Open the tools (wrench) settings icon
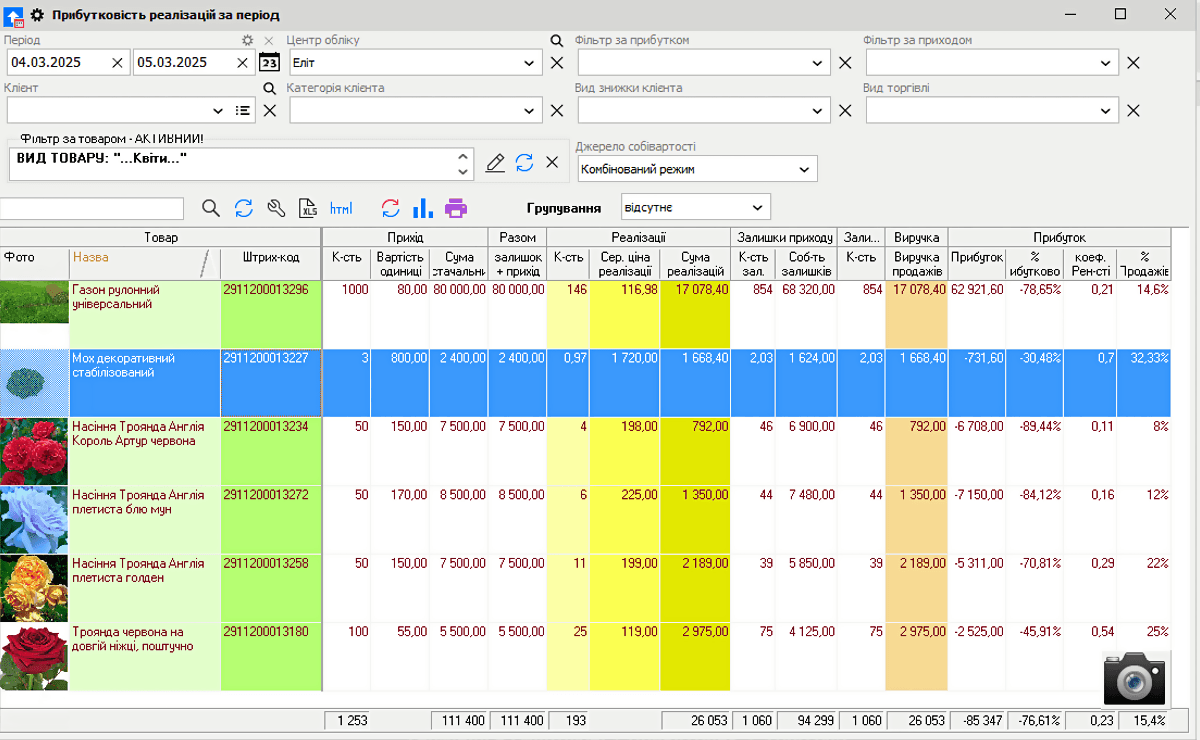 (276, 208)
